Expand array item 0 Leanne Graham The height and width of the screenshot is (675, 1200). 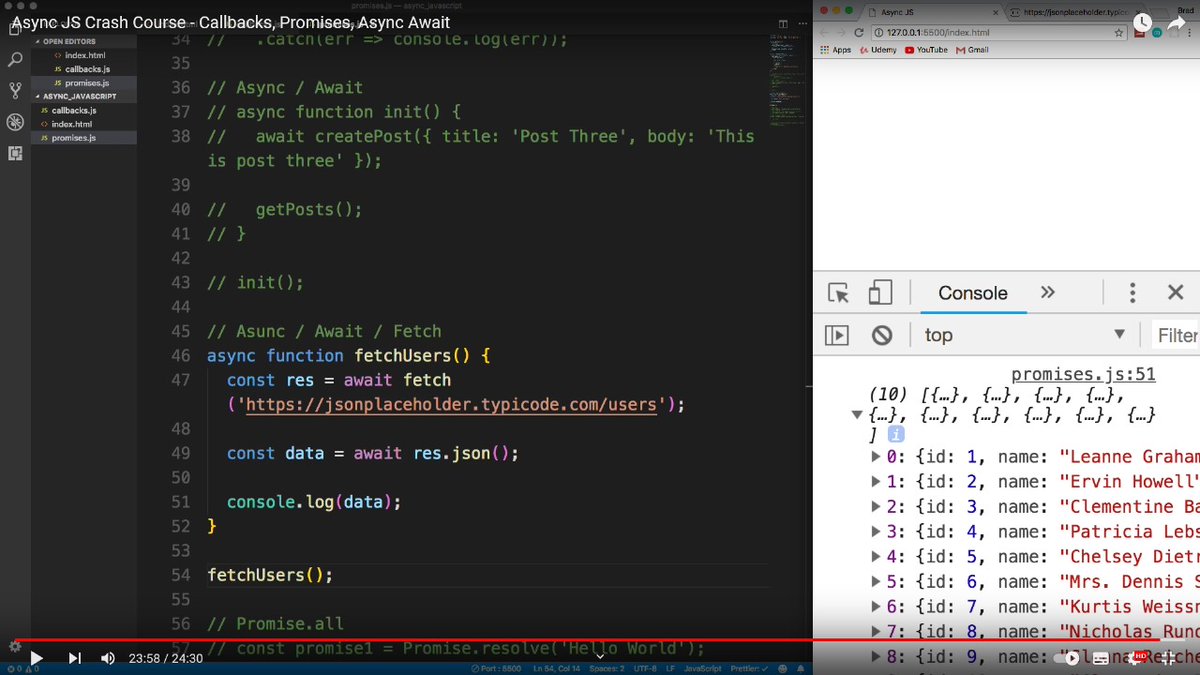877,457
